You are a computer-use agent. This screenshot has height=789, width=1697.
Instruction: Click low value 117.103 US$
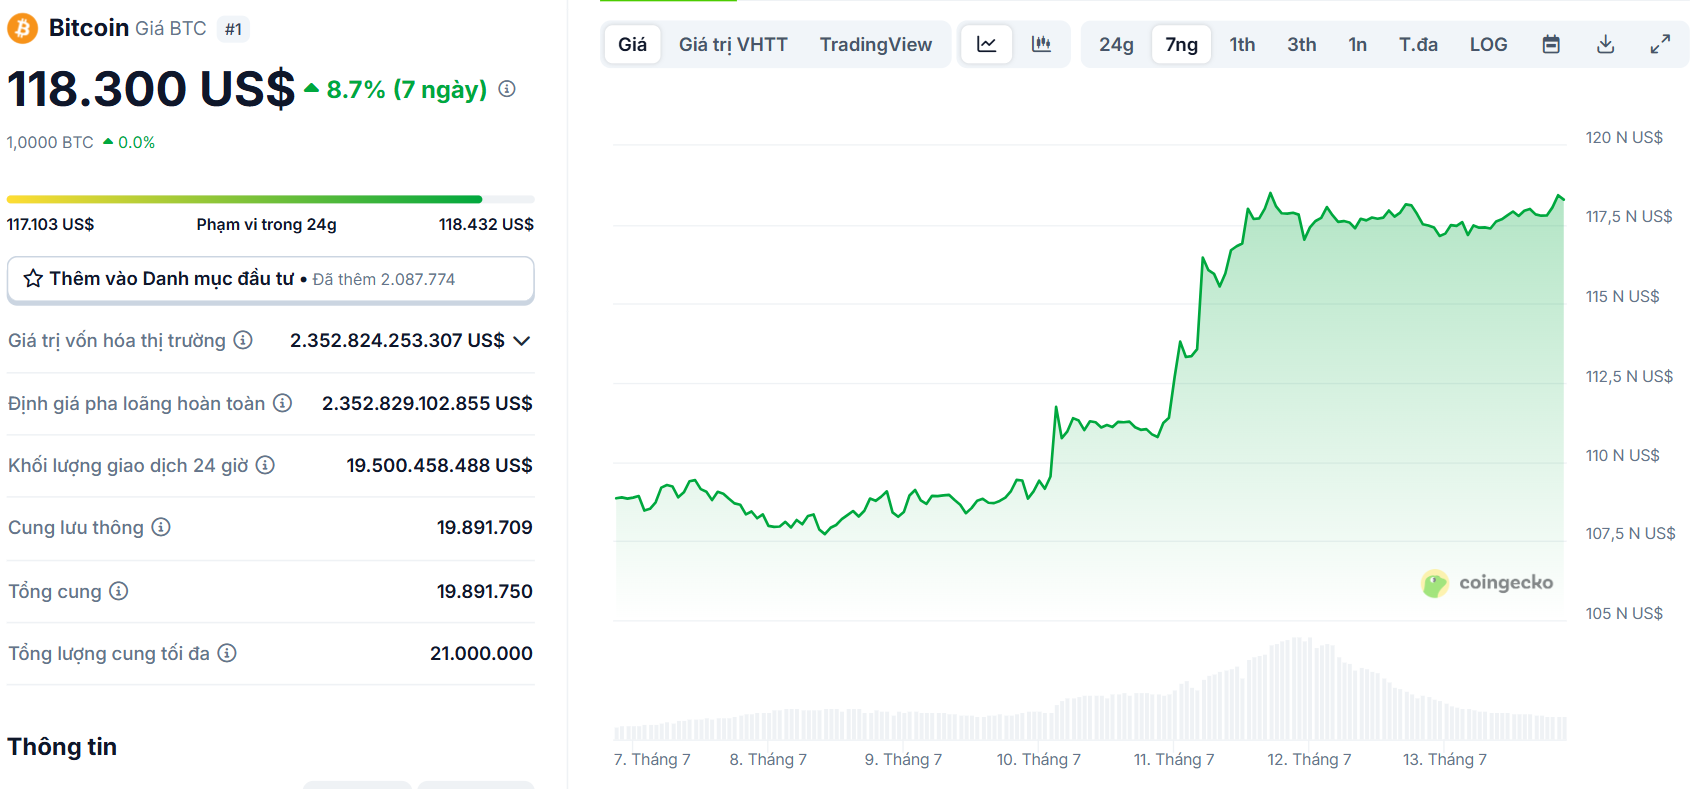coord(50,224)
